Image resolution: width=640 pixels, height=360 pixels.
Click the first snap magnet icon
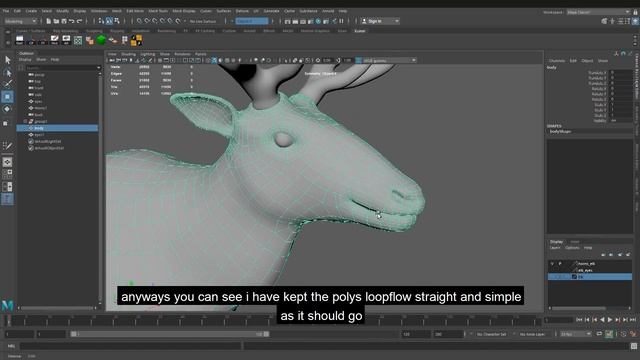[x=139, y=21]
